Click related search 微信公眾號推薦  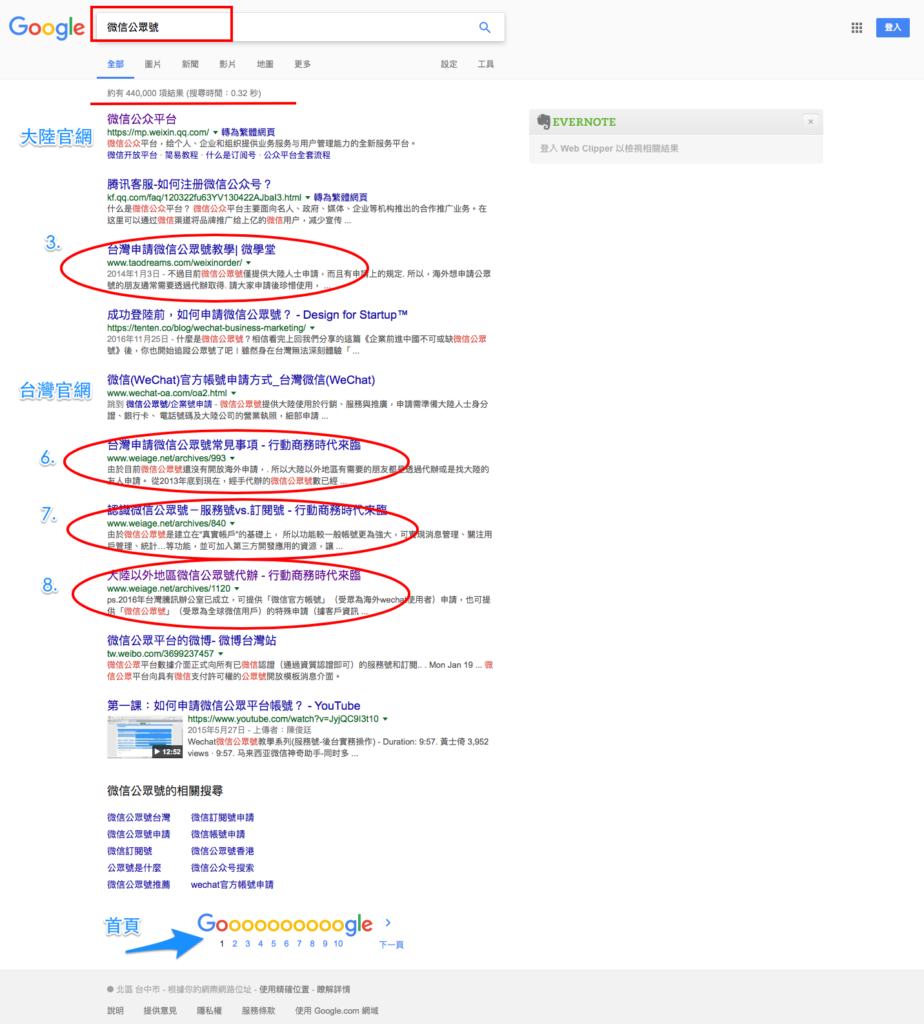138,885
